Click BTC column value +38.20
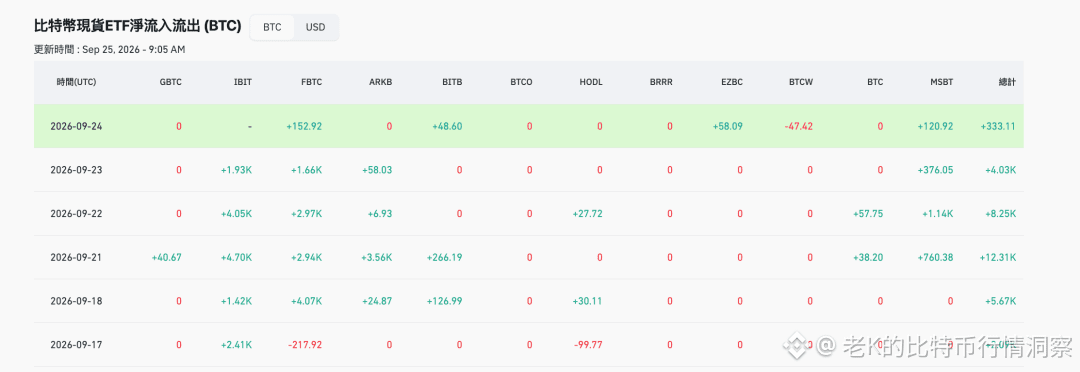 868,257
